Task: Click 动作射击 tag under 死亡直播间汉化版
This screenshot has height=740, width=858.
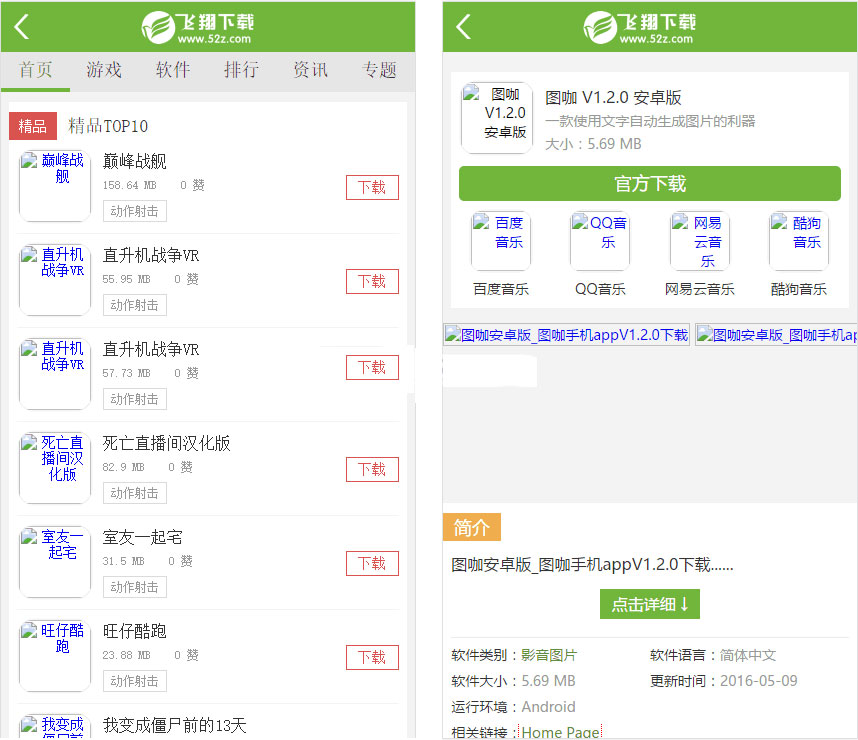Action: 135,493
